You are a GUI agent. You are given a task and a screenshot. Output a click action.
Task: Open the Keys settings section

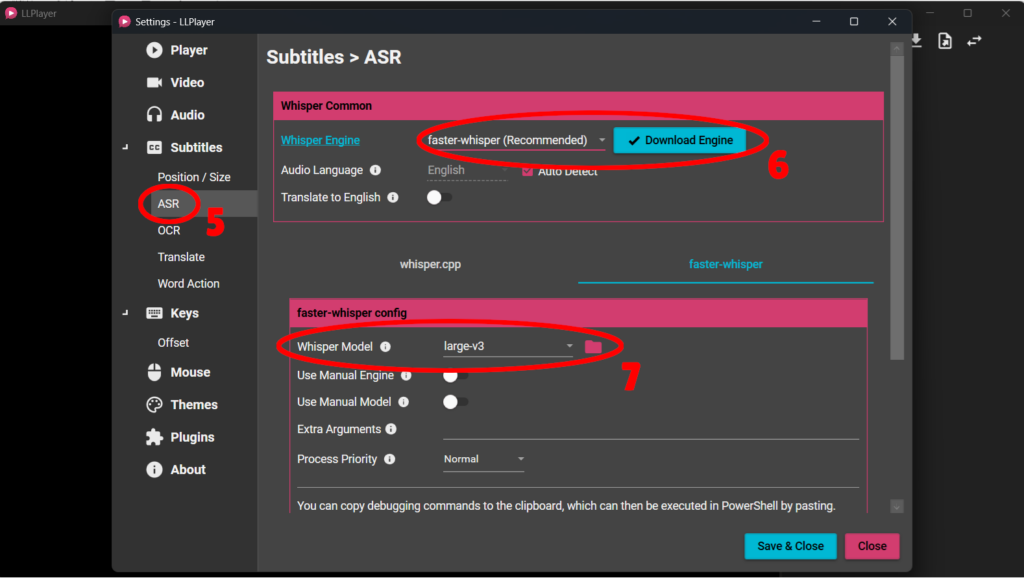coord(172,313)
